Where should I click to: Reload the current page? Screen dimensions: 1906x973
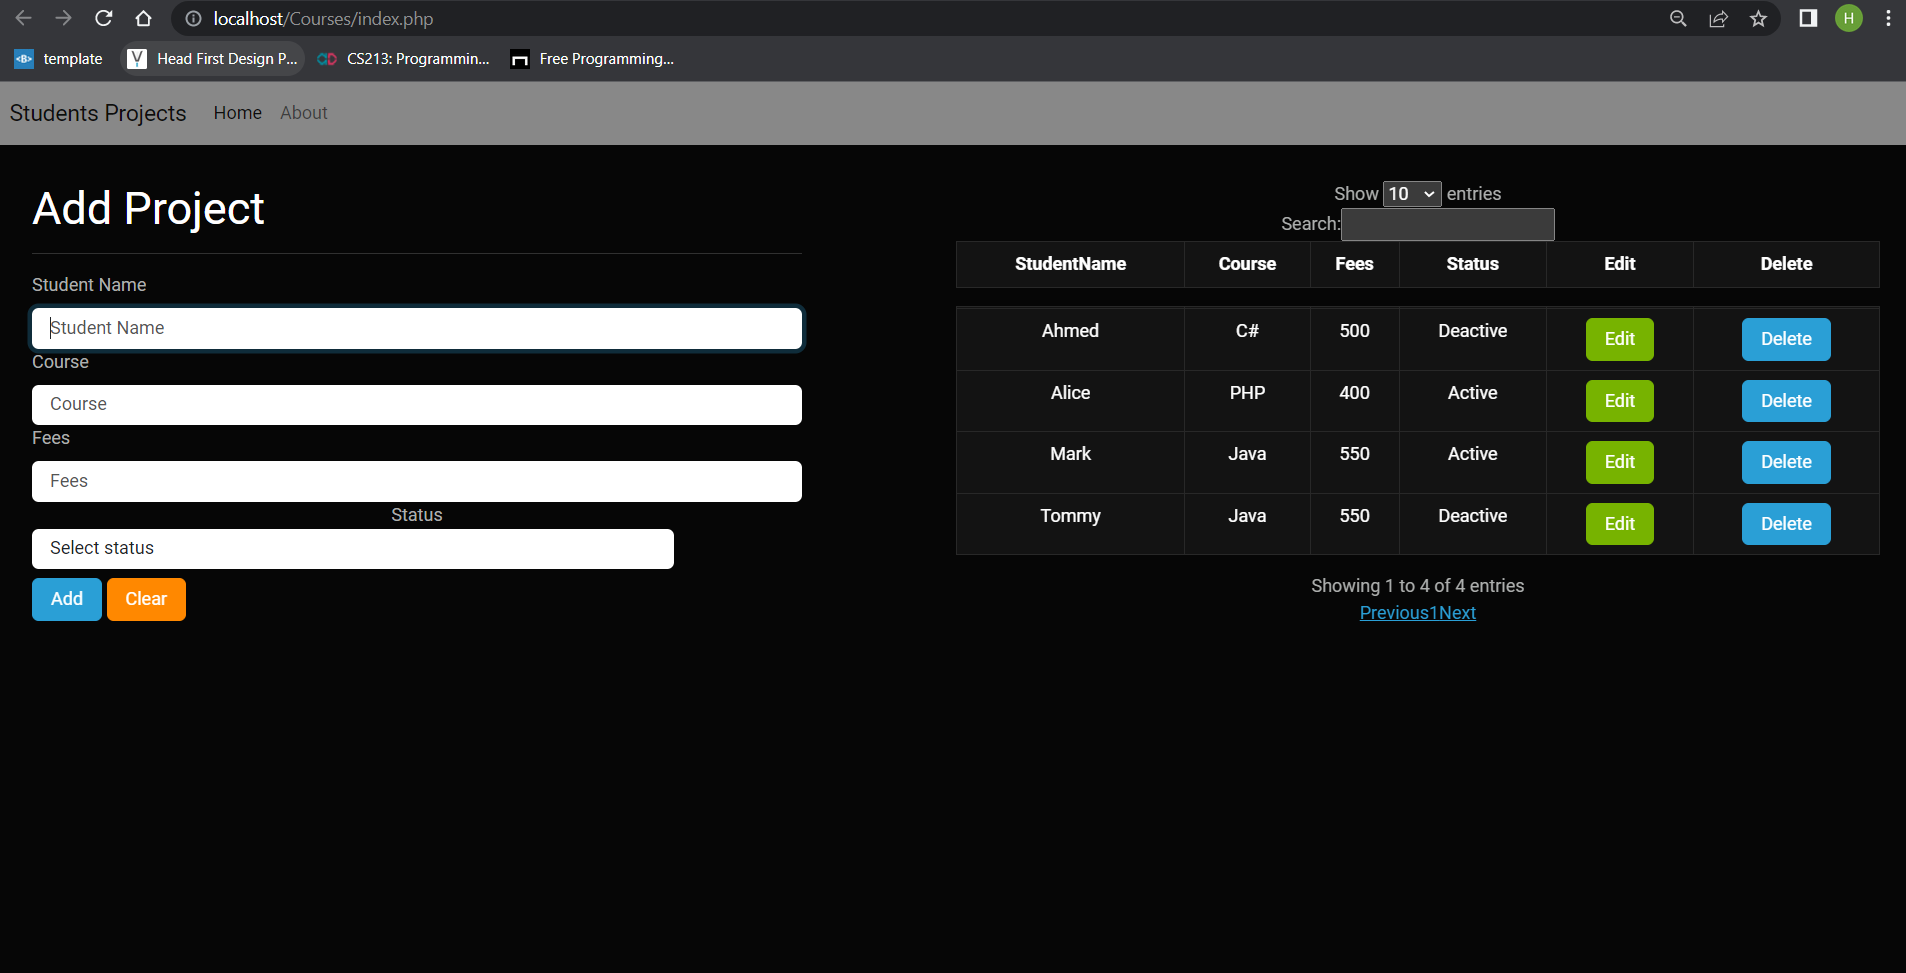[103, 18]
